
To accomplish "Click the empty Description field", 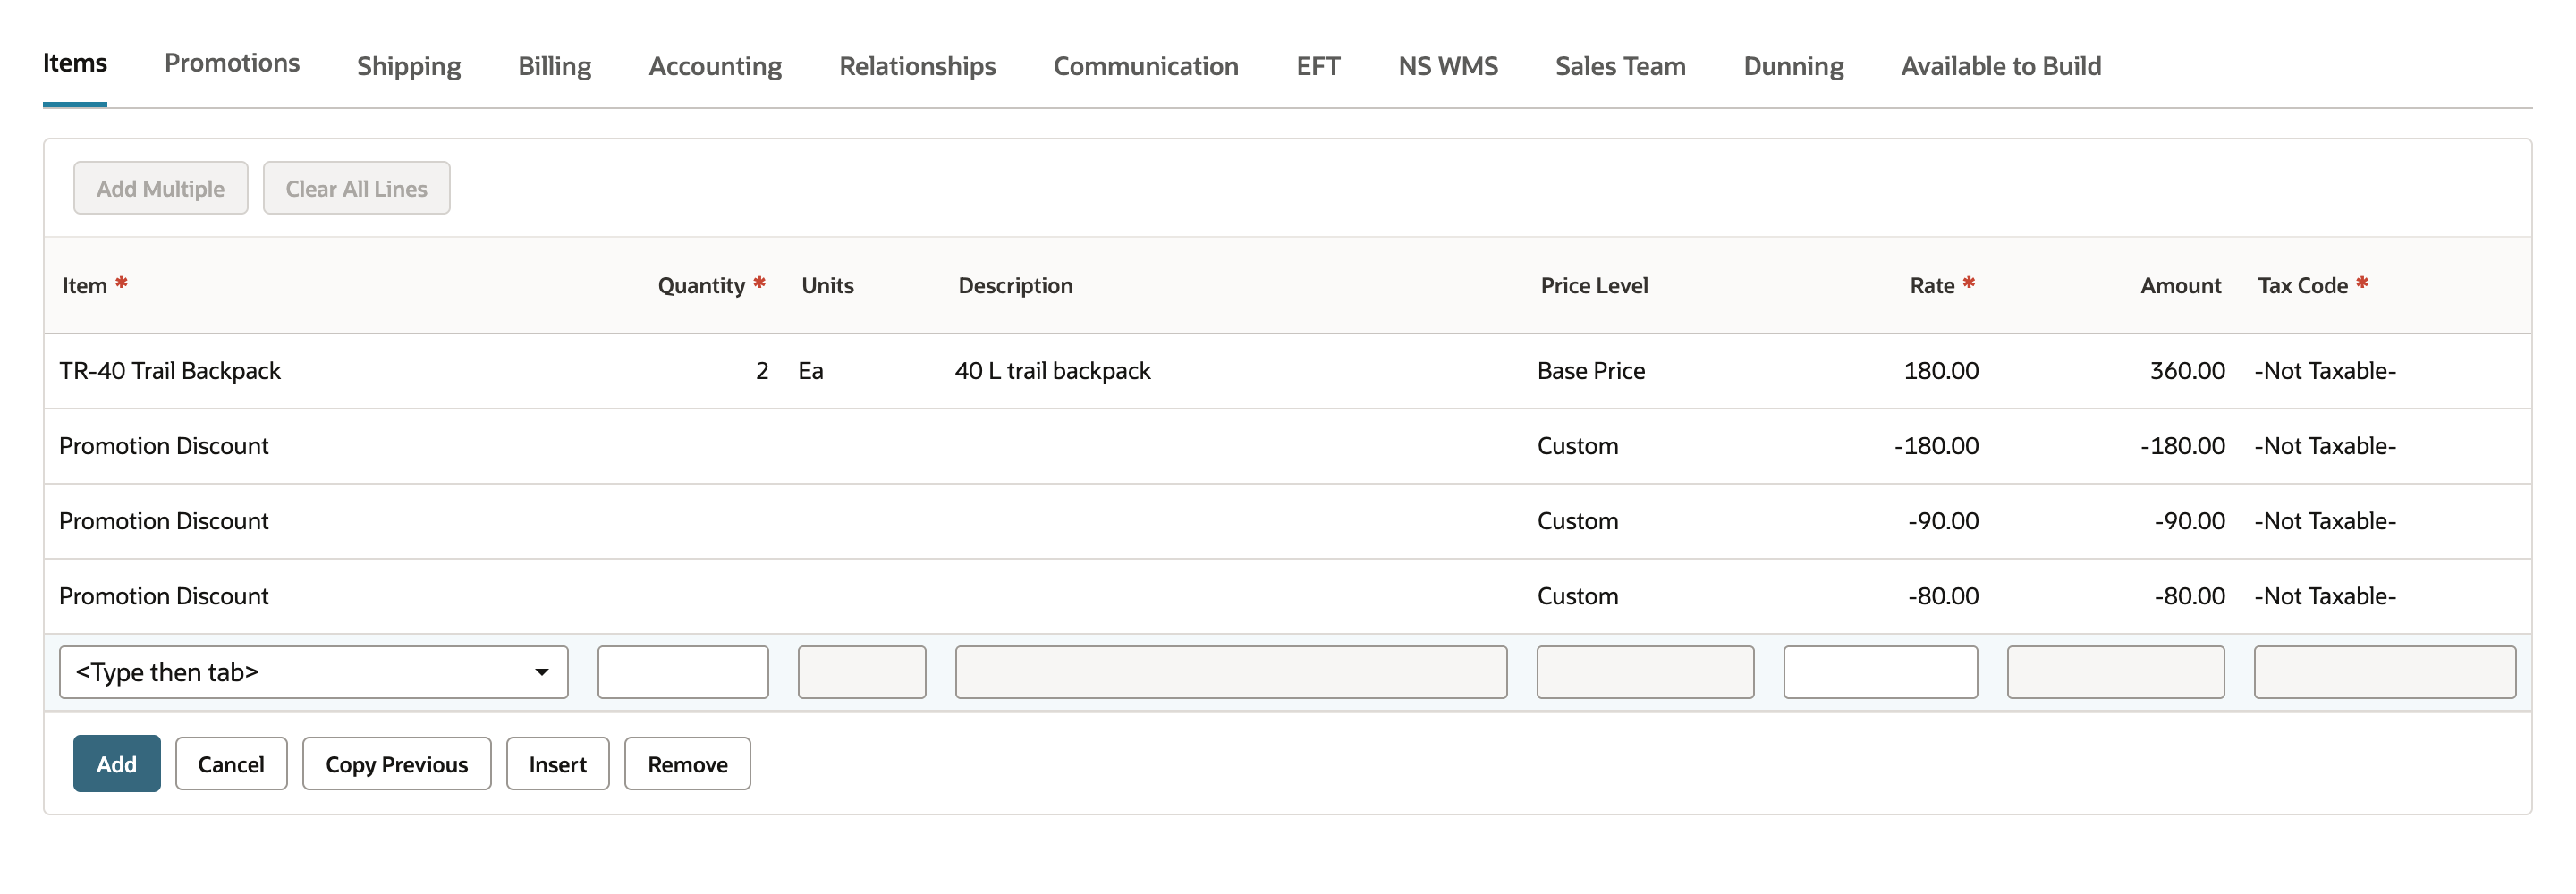I will point(1231,672).
